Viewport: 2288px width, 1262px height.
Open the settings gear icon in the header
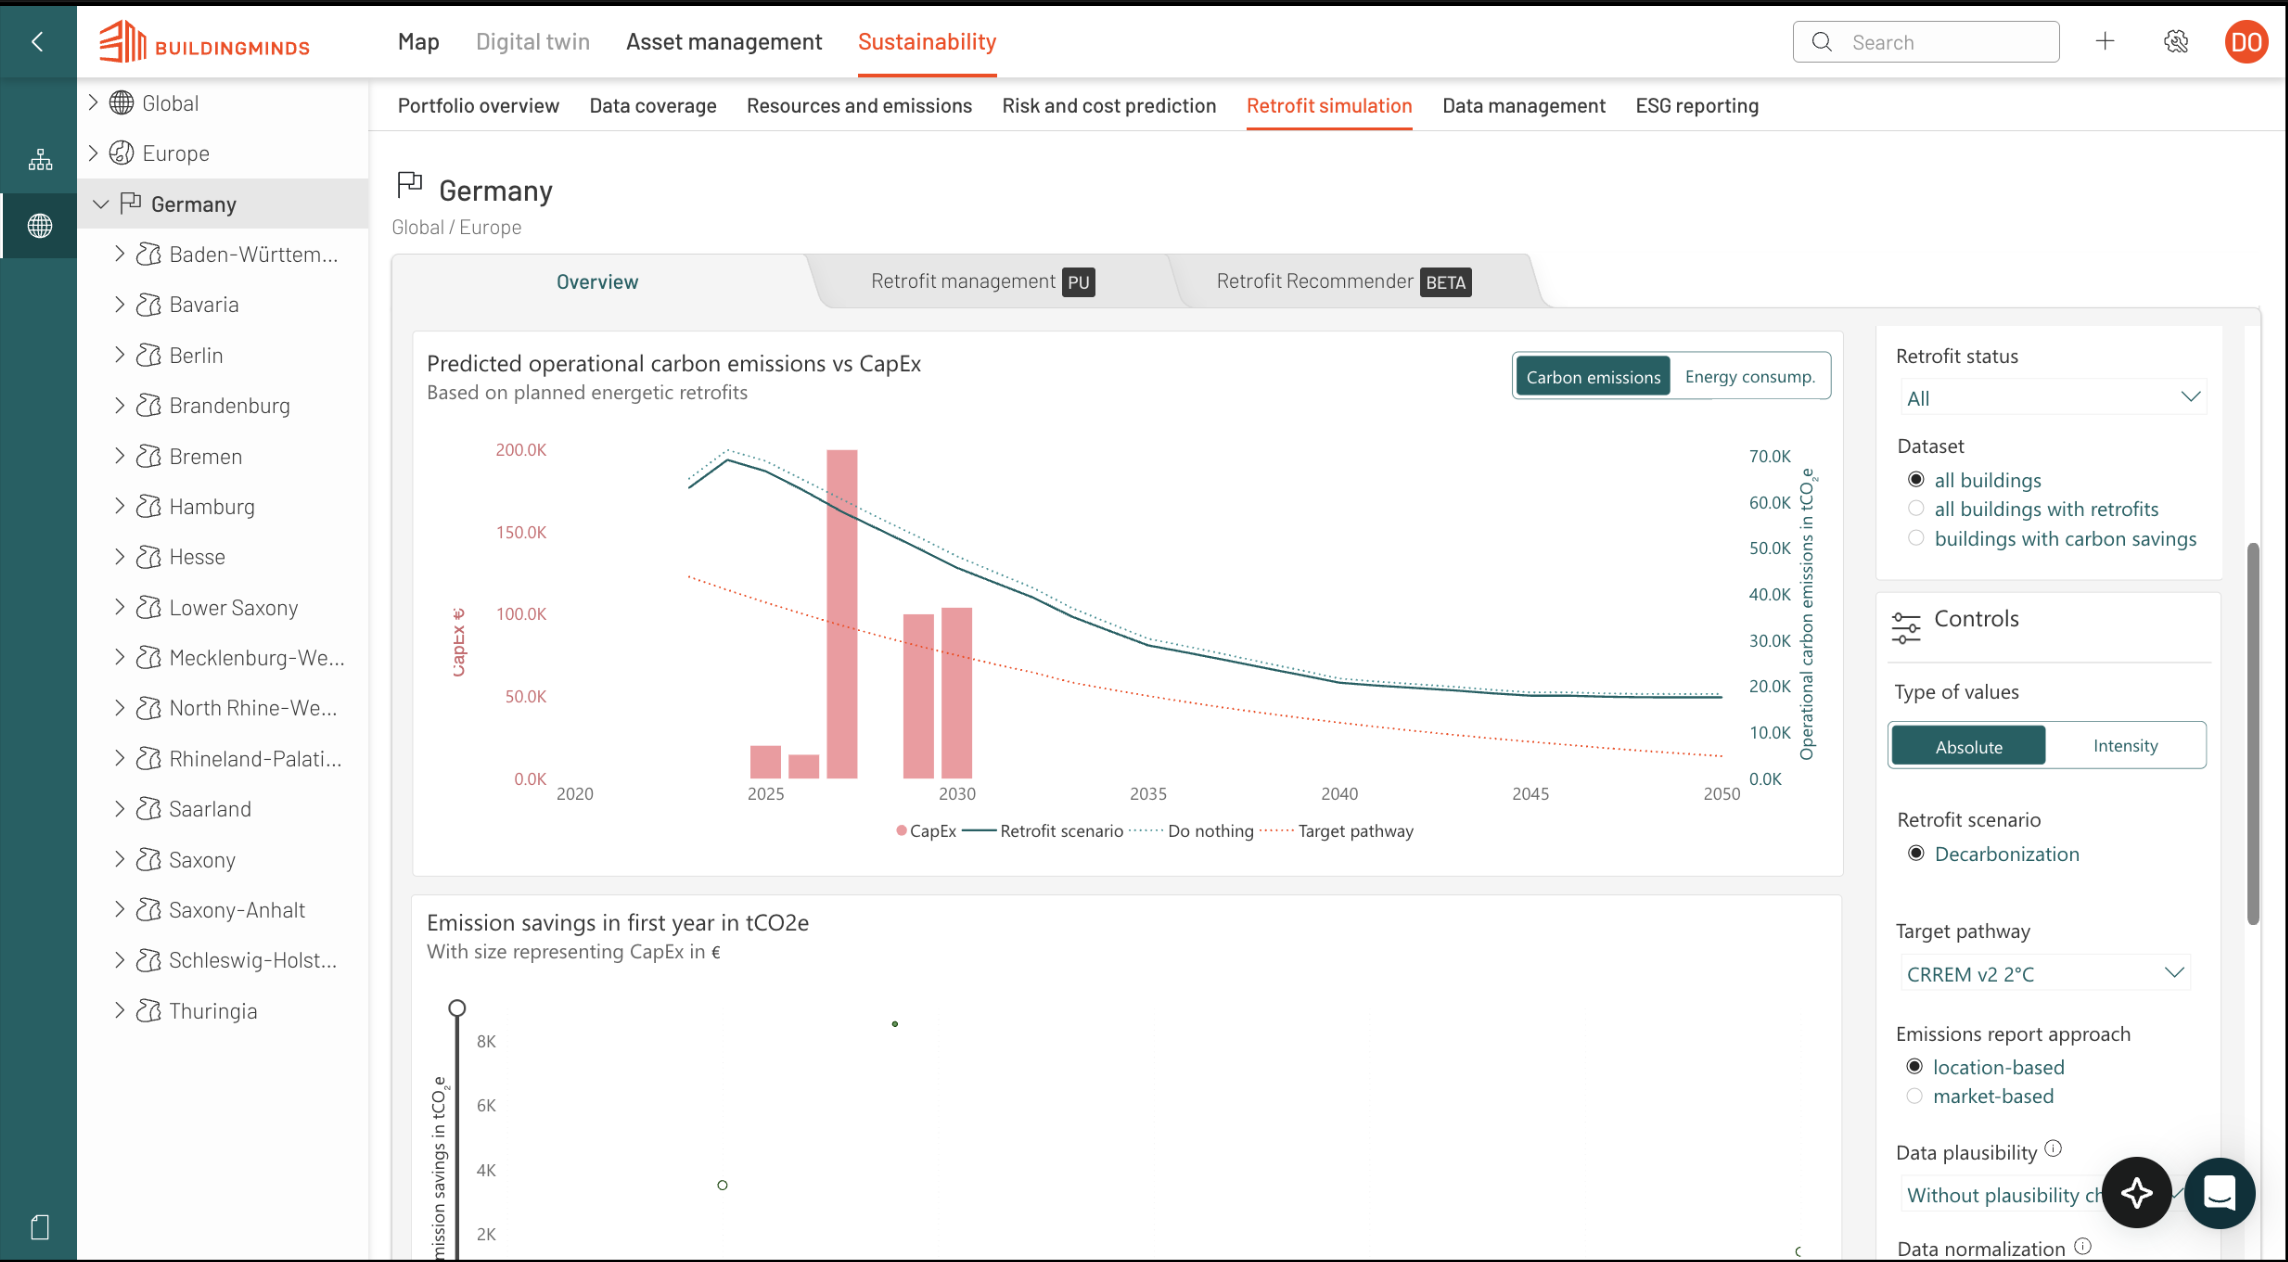[x=2176, y=41]
